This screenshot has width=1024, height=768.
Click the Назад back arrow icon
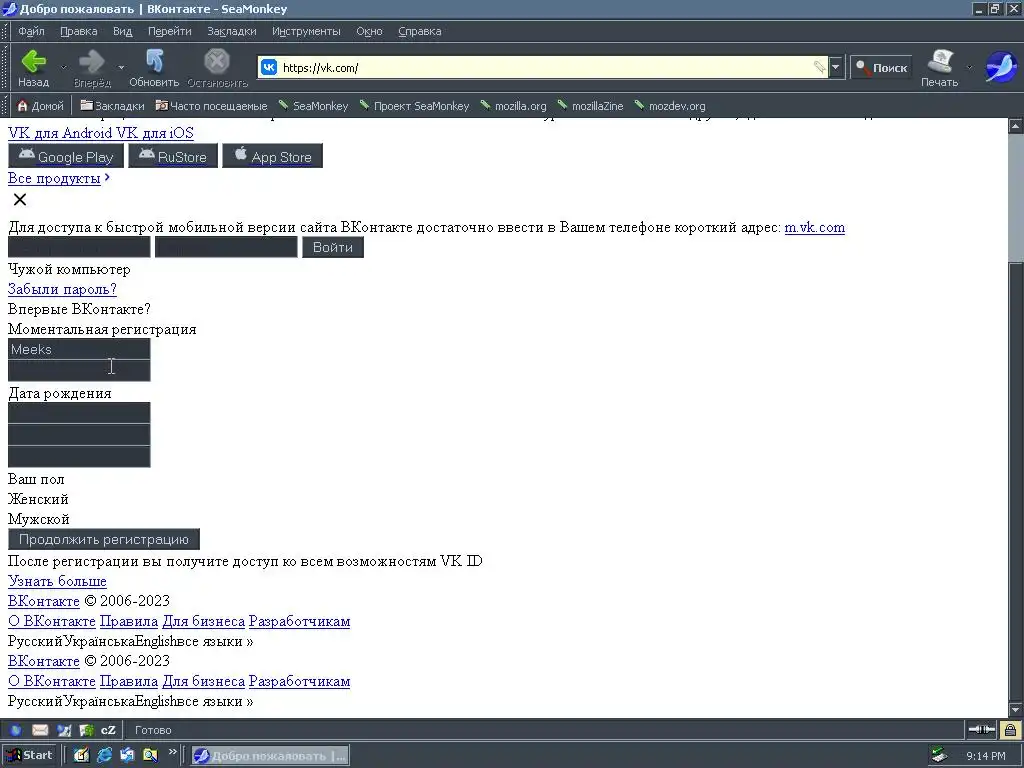(x=33, y=61)
